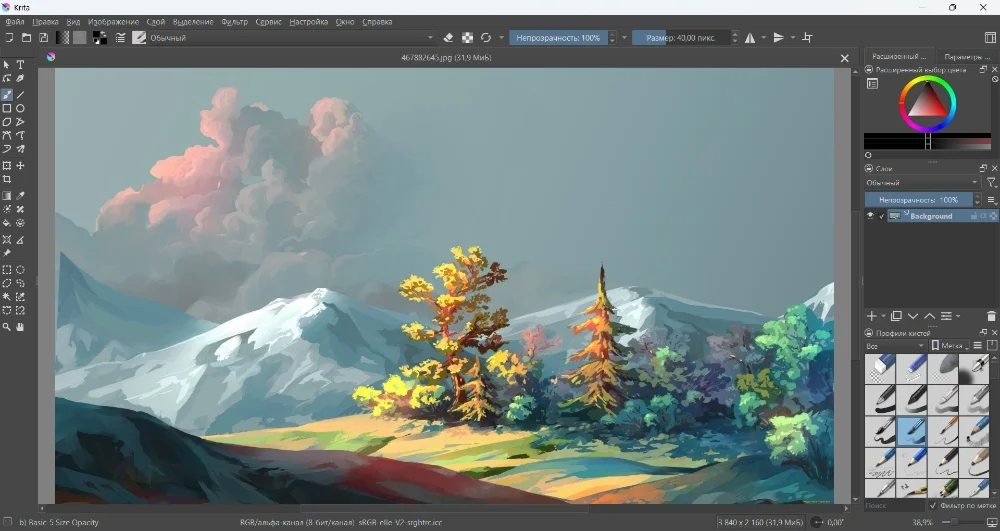This screenshot has width=1000, height=531.
Task: Open the 'Все' brush tag dropdown
Action: pos(895,346)
